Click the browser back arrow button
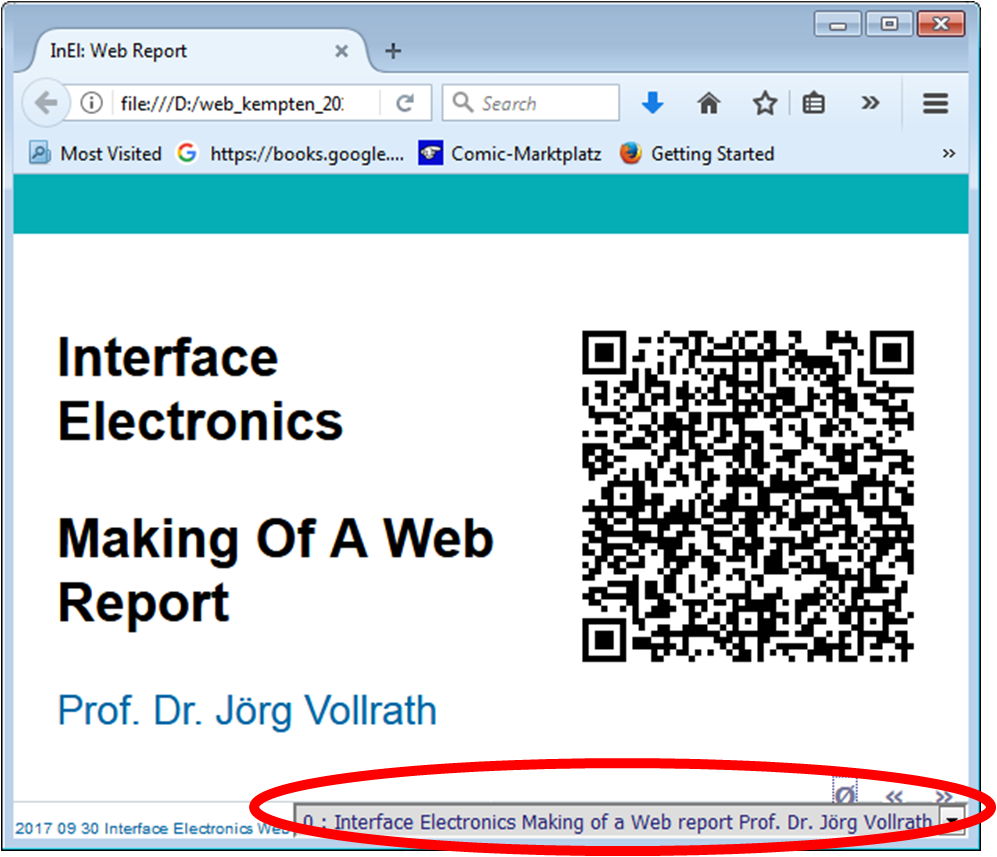 click(x=45, y=103)
